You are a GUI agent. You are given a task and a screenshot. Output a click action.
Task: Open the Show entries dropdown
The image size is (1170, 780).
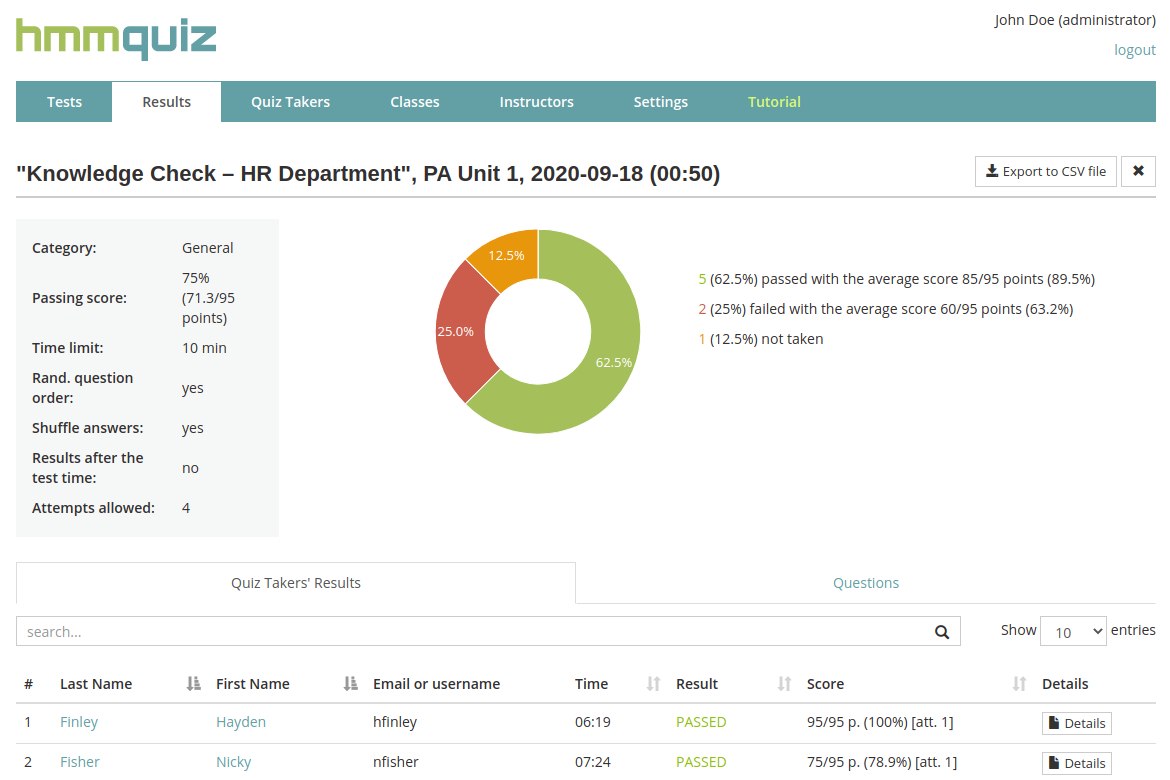(1073, 632)
